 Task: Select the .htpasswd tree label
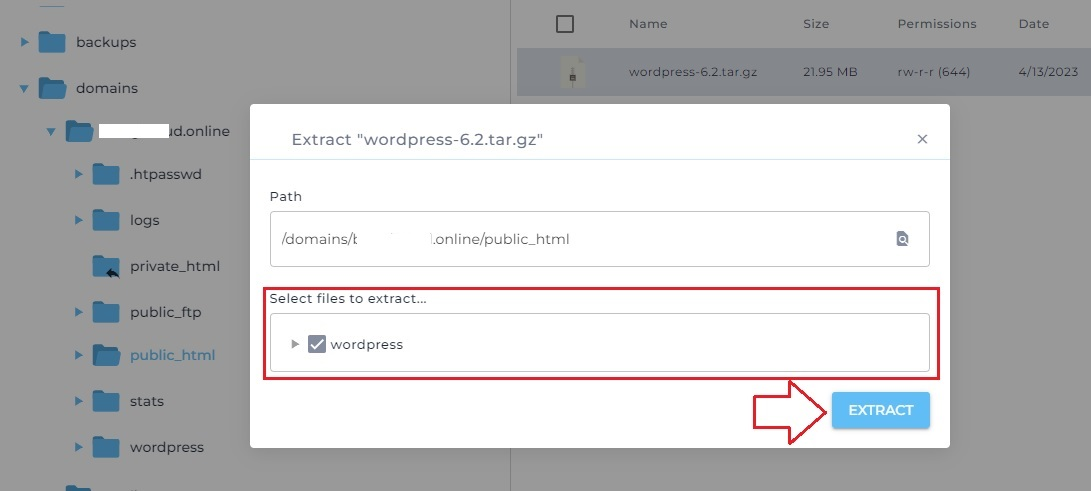[166, 175]
